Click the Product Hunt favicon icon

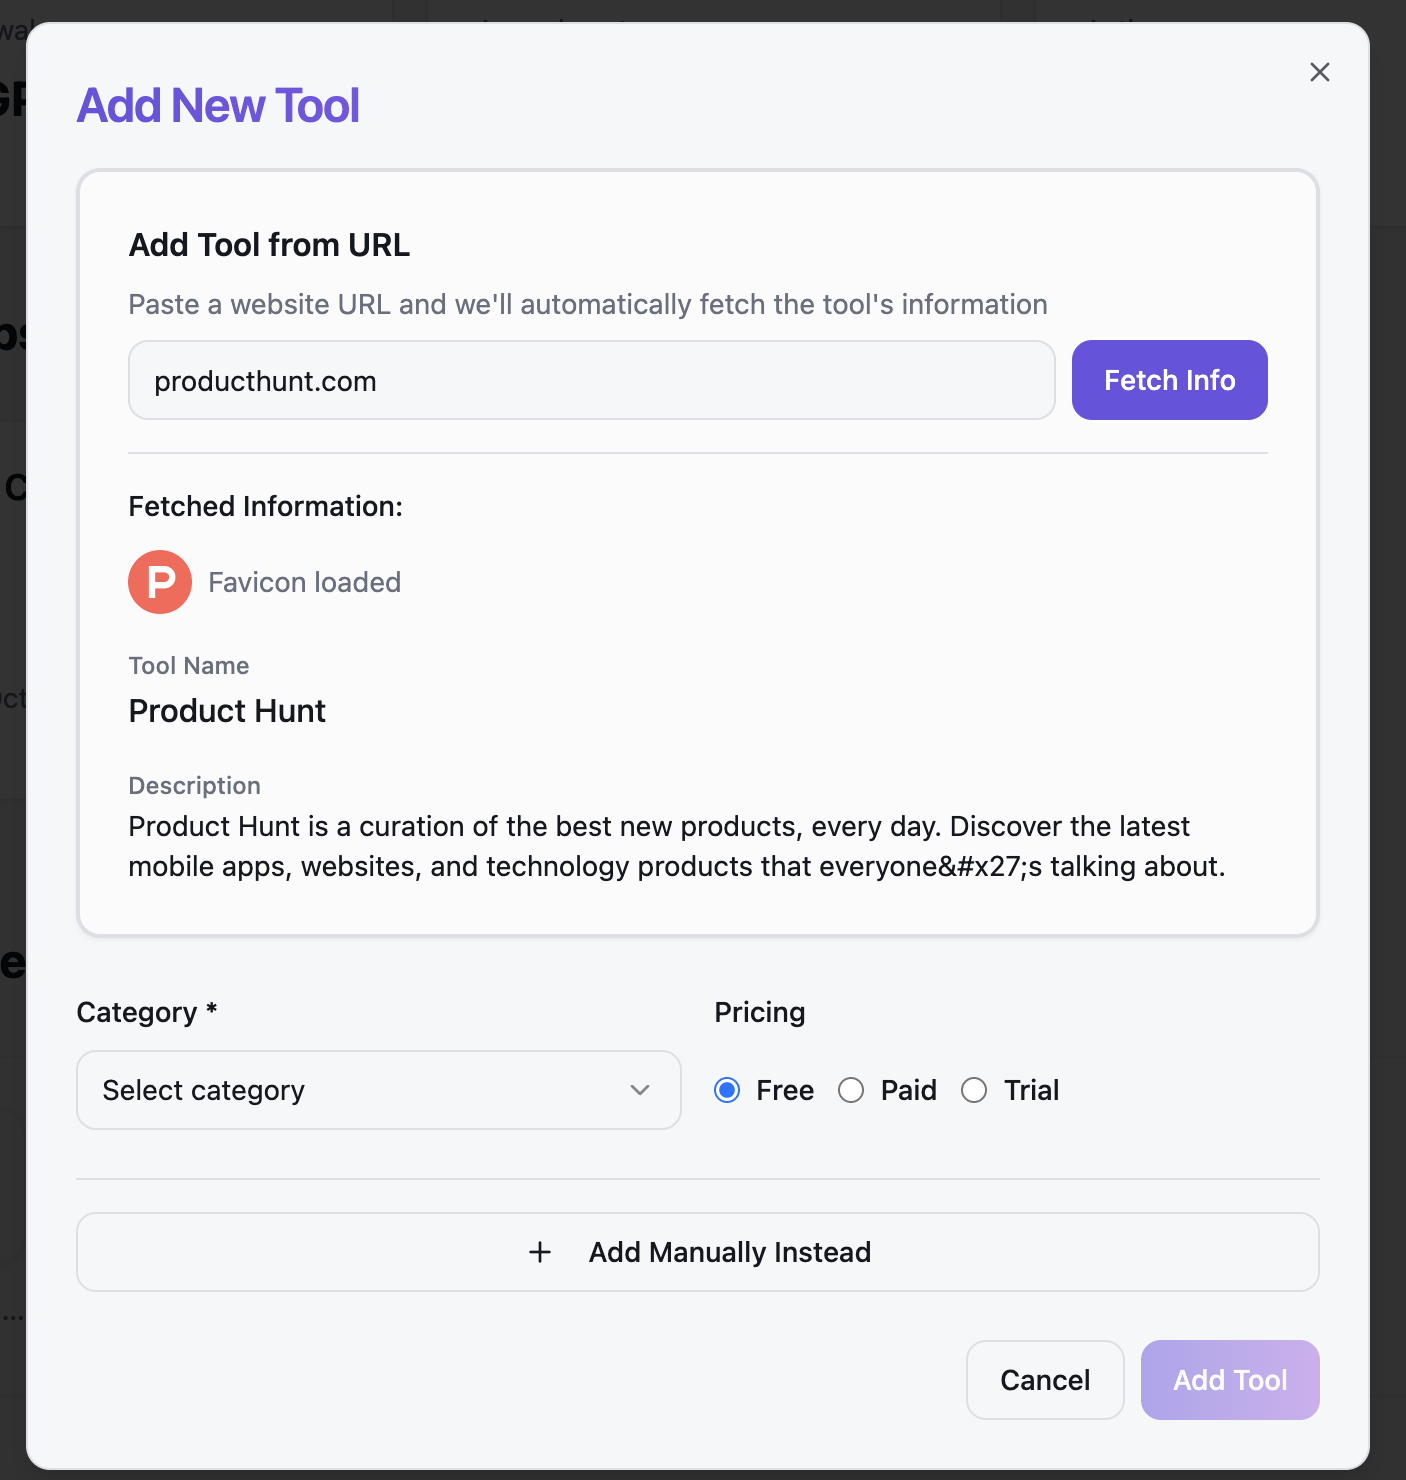[x=160, y=582]
